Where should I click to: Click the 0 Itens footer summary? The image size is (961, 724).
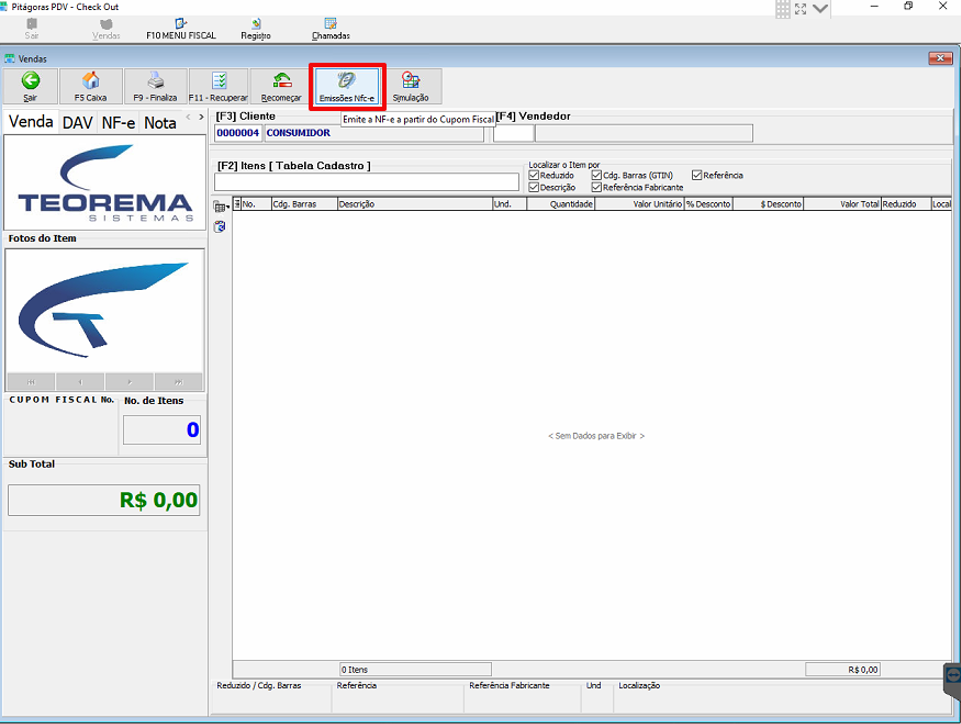click(416, 669)
